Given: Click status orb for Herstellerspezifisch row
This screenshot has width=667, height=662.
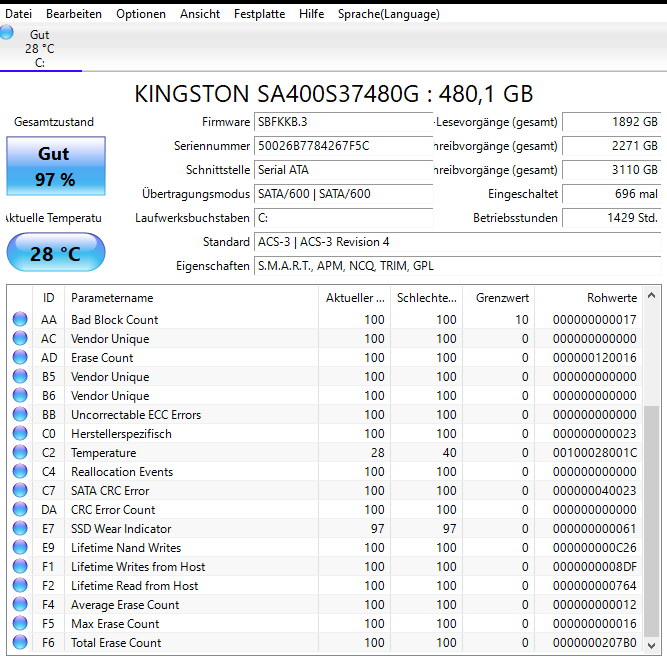Looking at the screenshot, I should coord(20,433).
